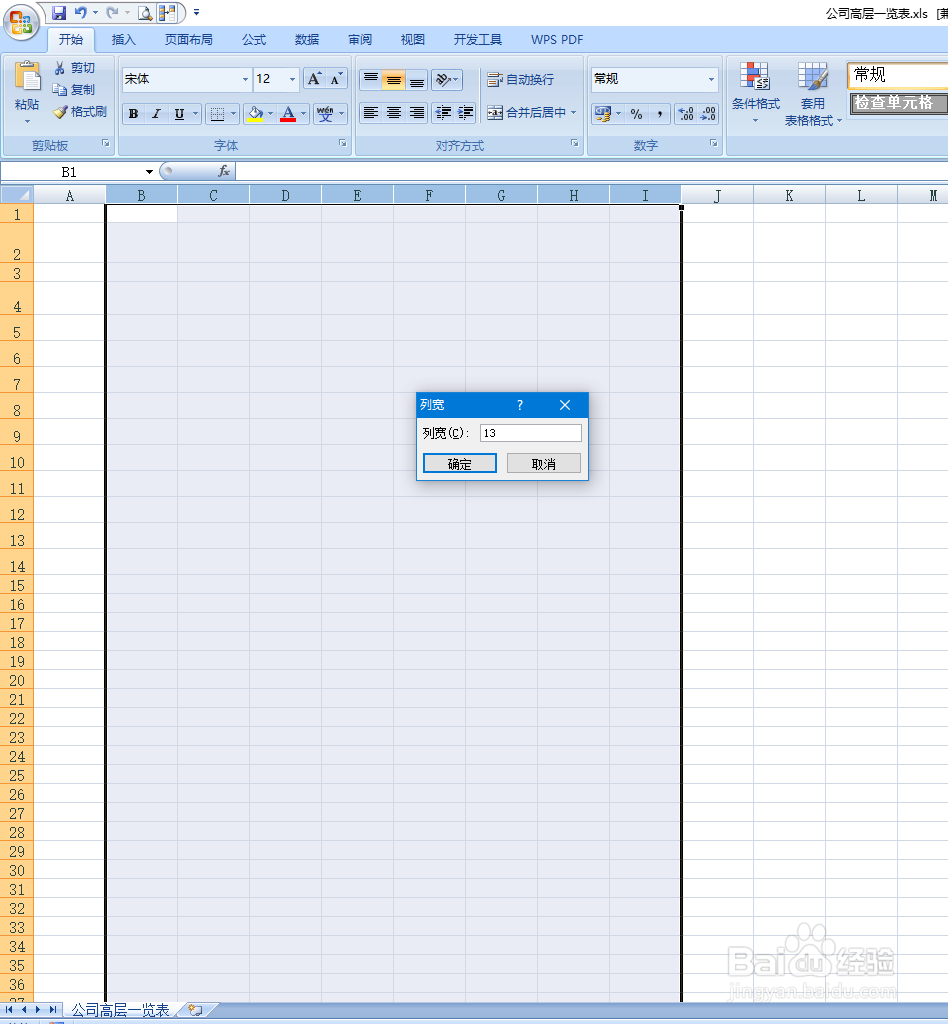This screenshot has width=948, height=1024.
Task: Click the fx insert function button
Action: coord(224,171)
